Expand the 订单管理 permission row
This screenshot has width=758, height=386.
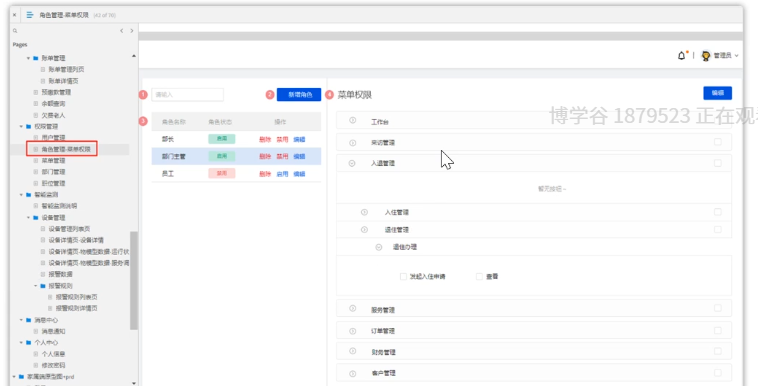[x=353, y=331]
